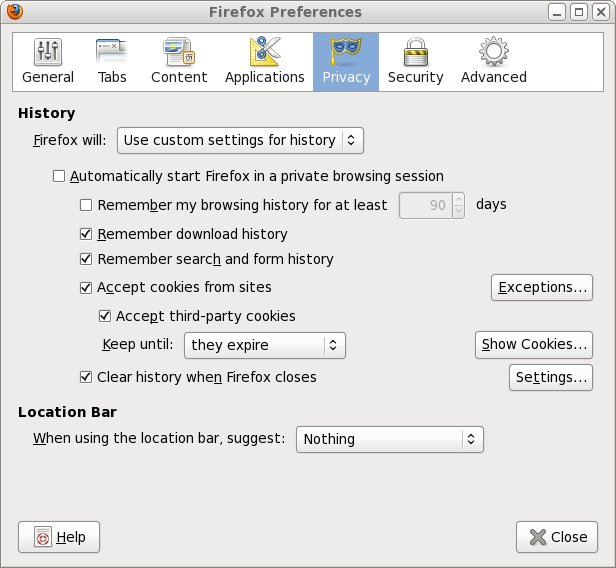Disable Clear history when Firefox closes
This screenshot has width=616, height=568.
(x=86, y=377)
